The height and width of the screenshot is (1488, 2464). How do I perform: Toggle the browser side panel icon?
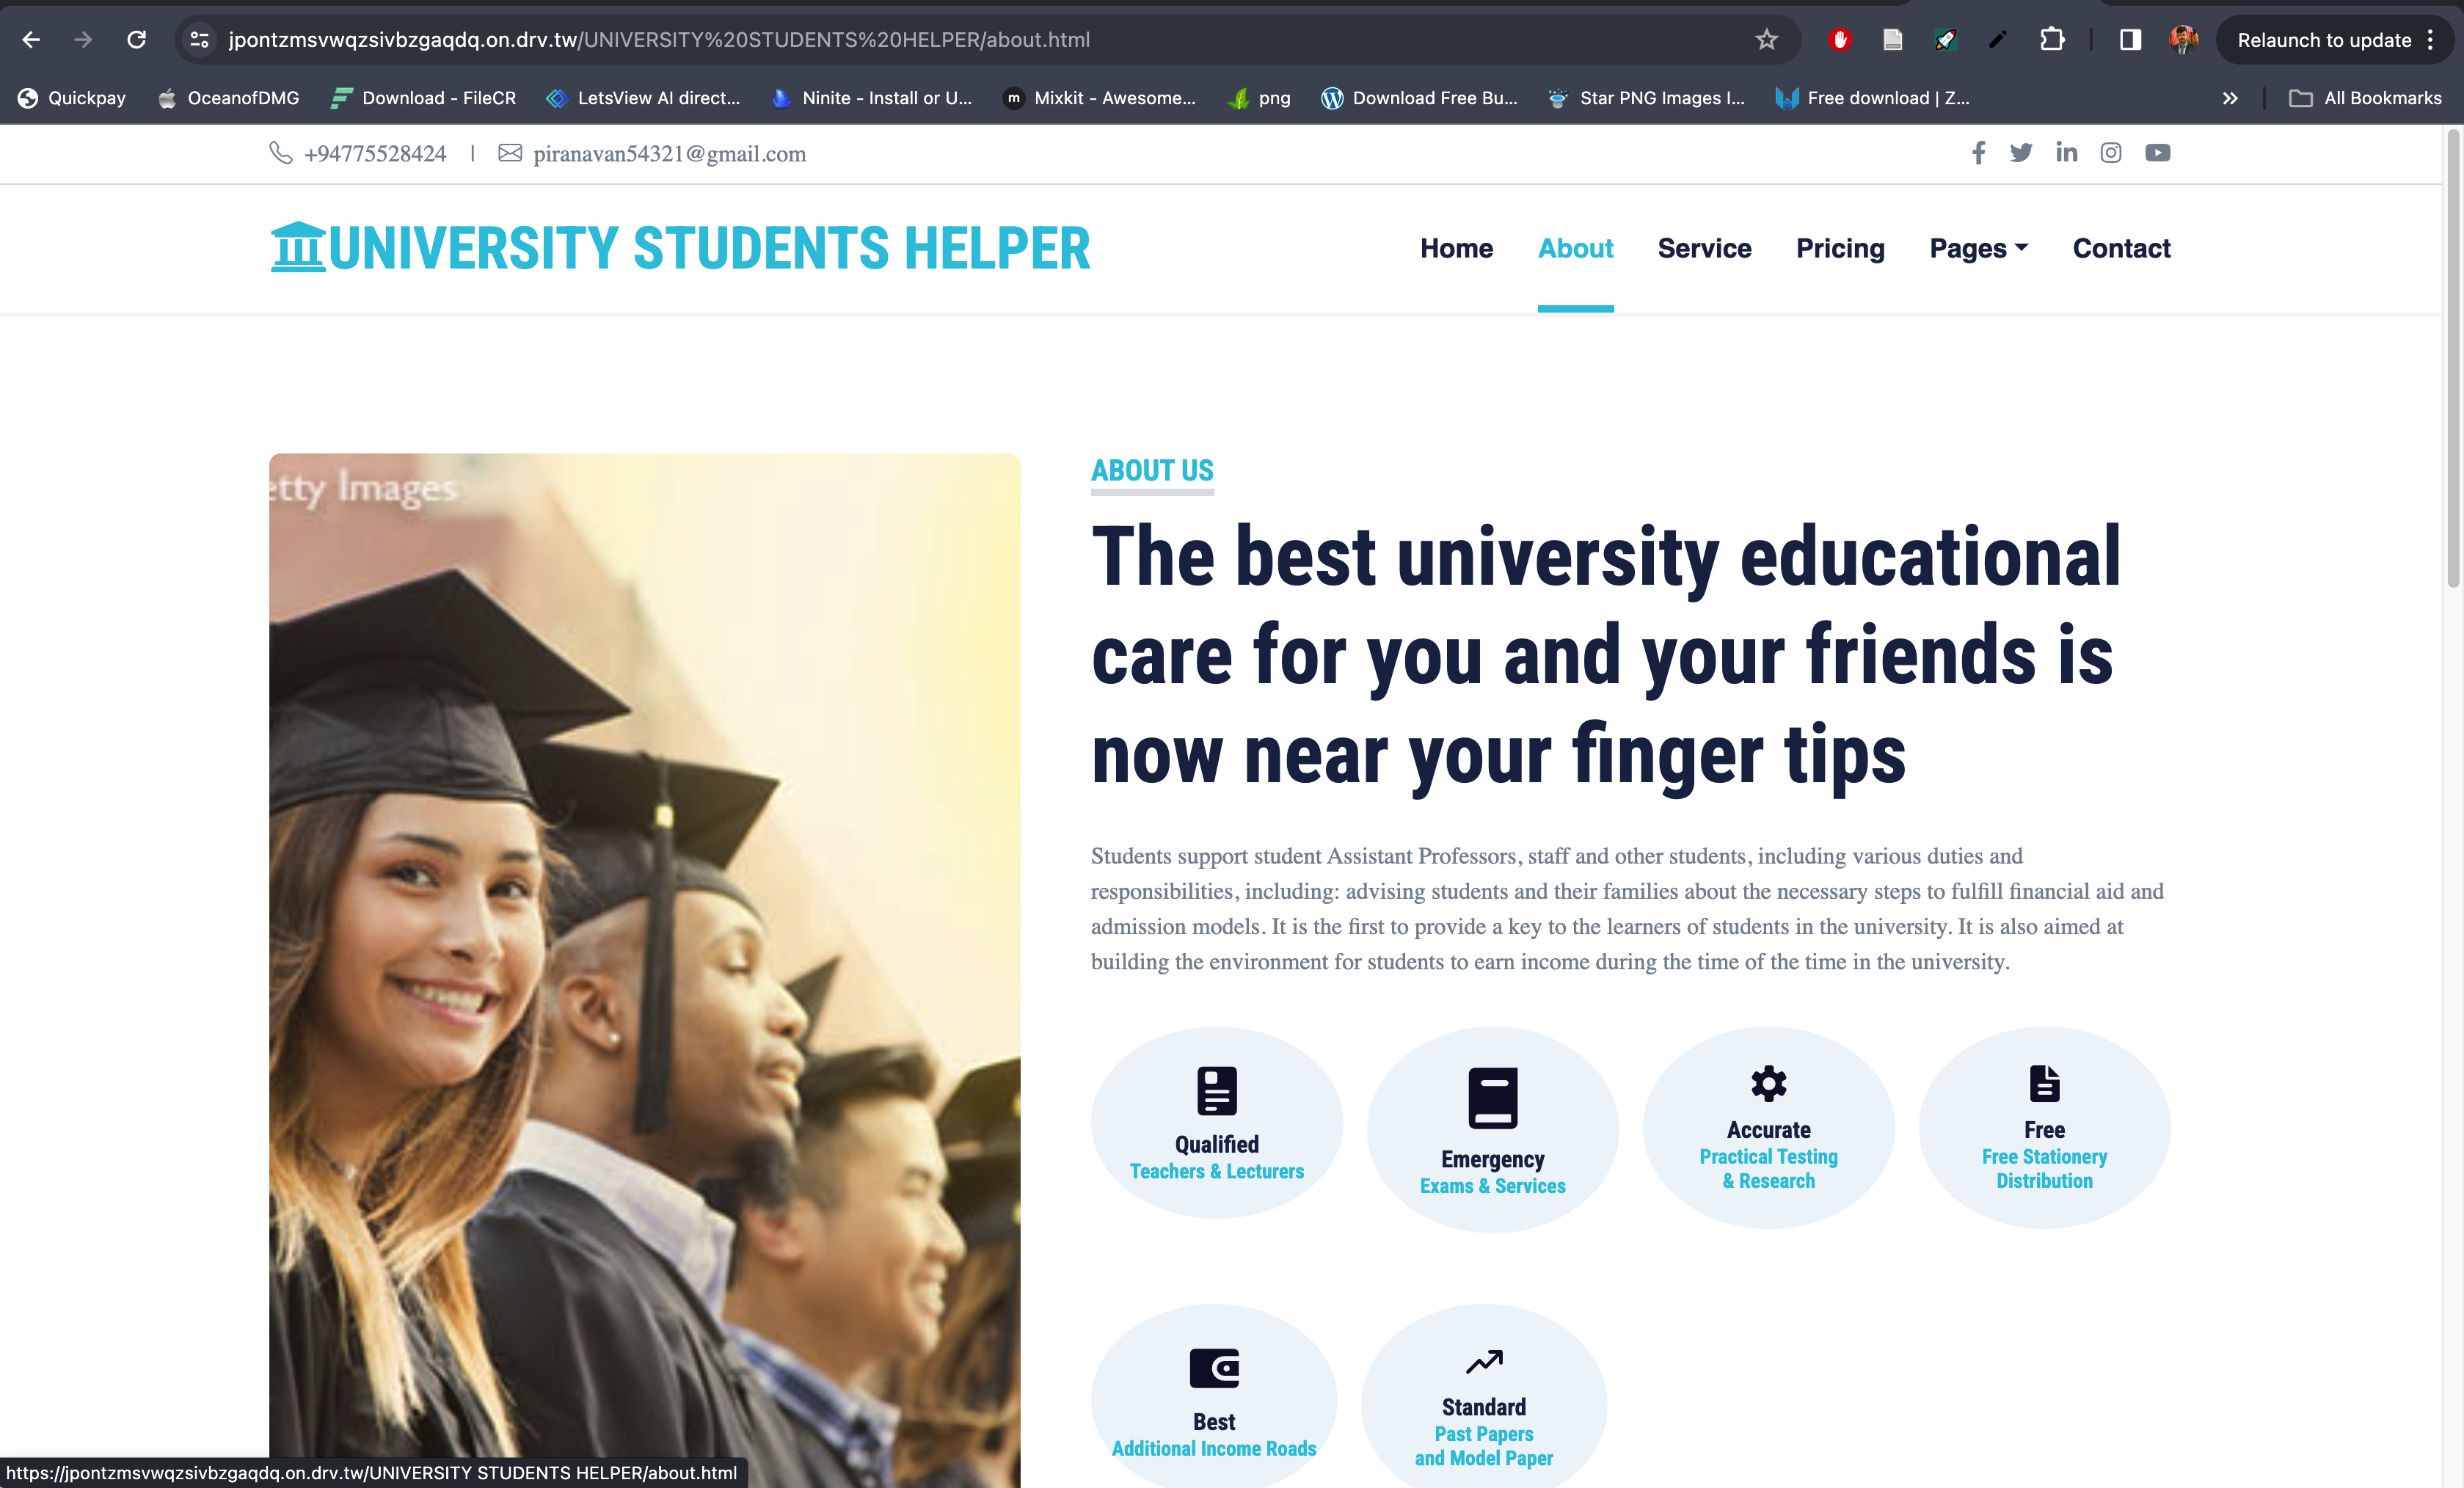2129,40
